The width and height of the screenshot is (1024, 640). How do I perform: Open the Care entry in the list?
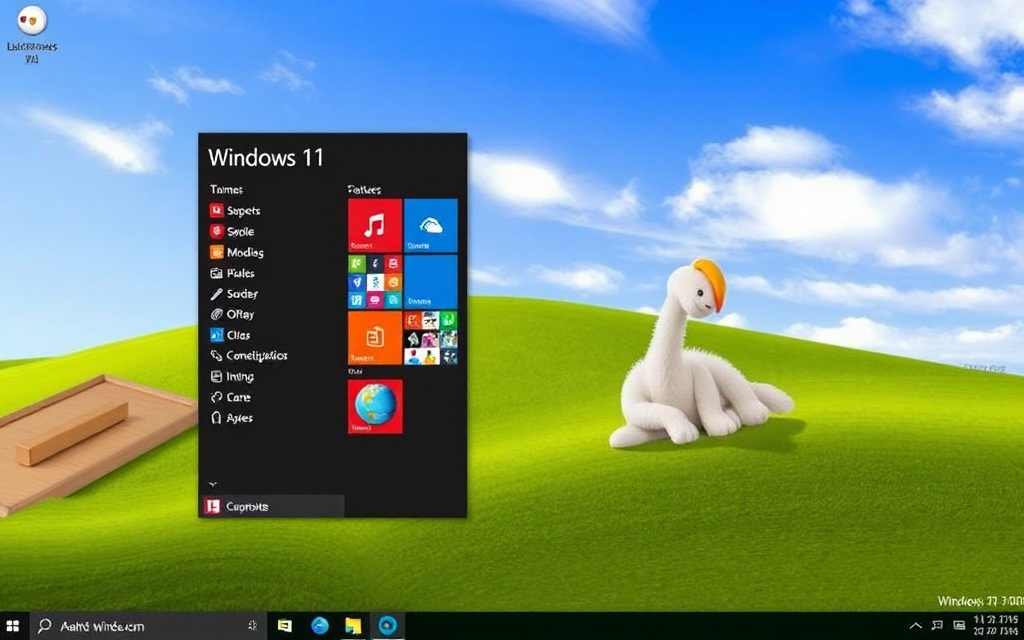point(231,397)
